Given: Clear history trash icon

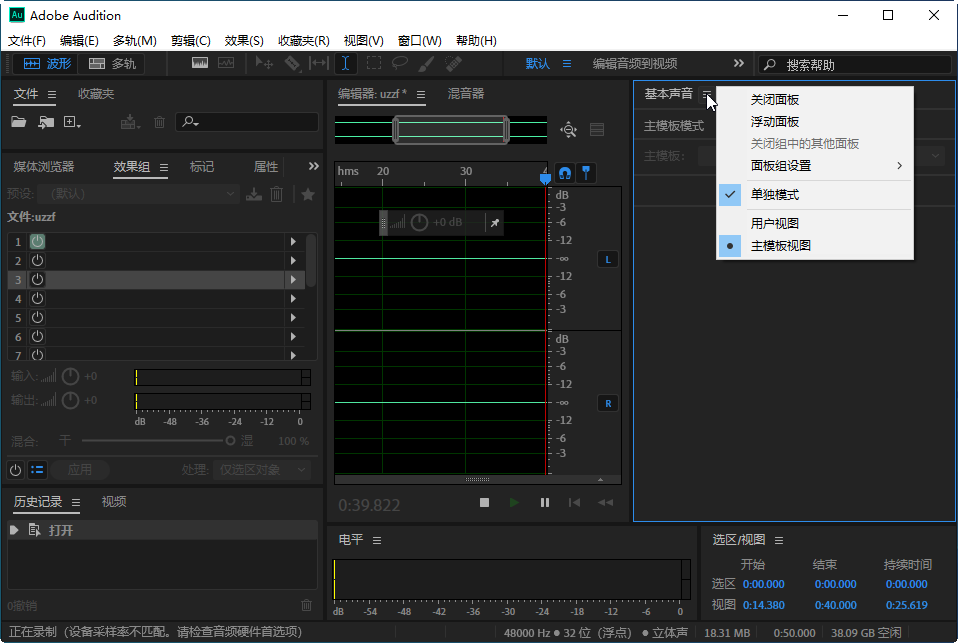Looking at the screenshot, I should [307, 605].
